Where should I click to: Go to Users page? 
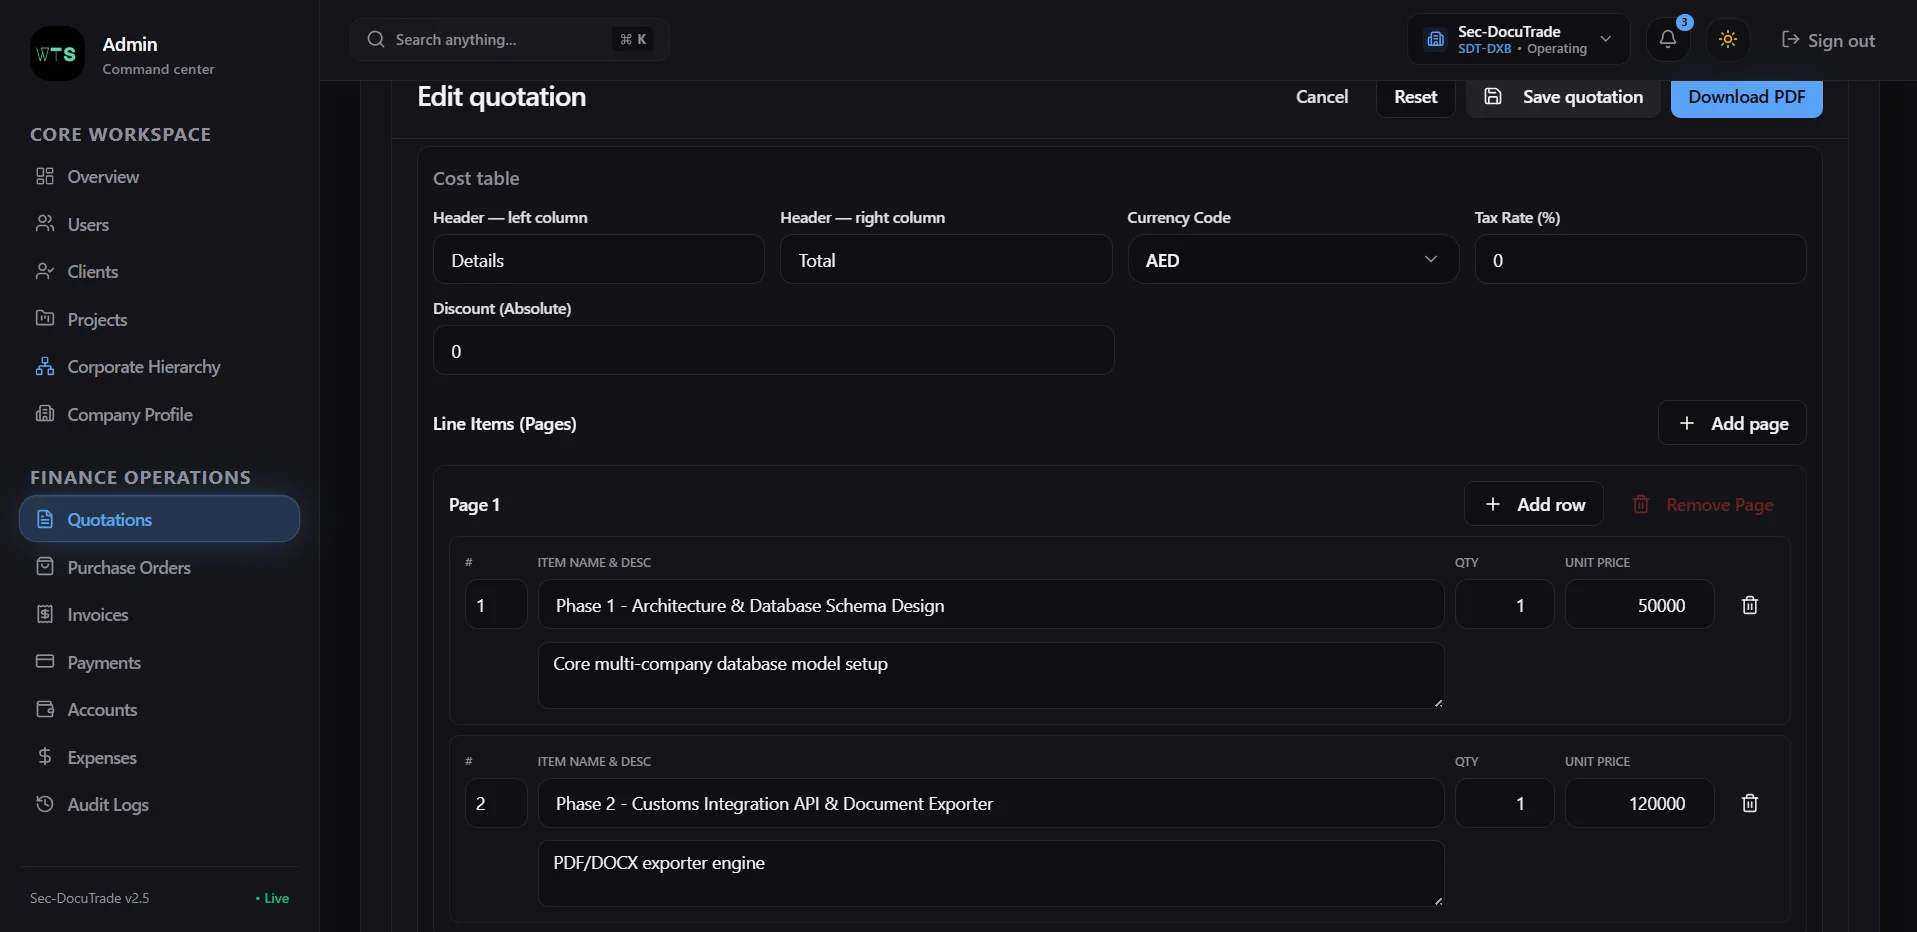[160, 225]
